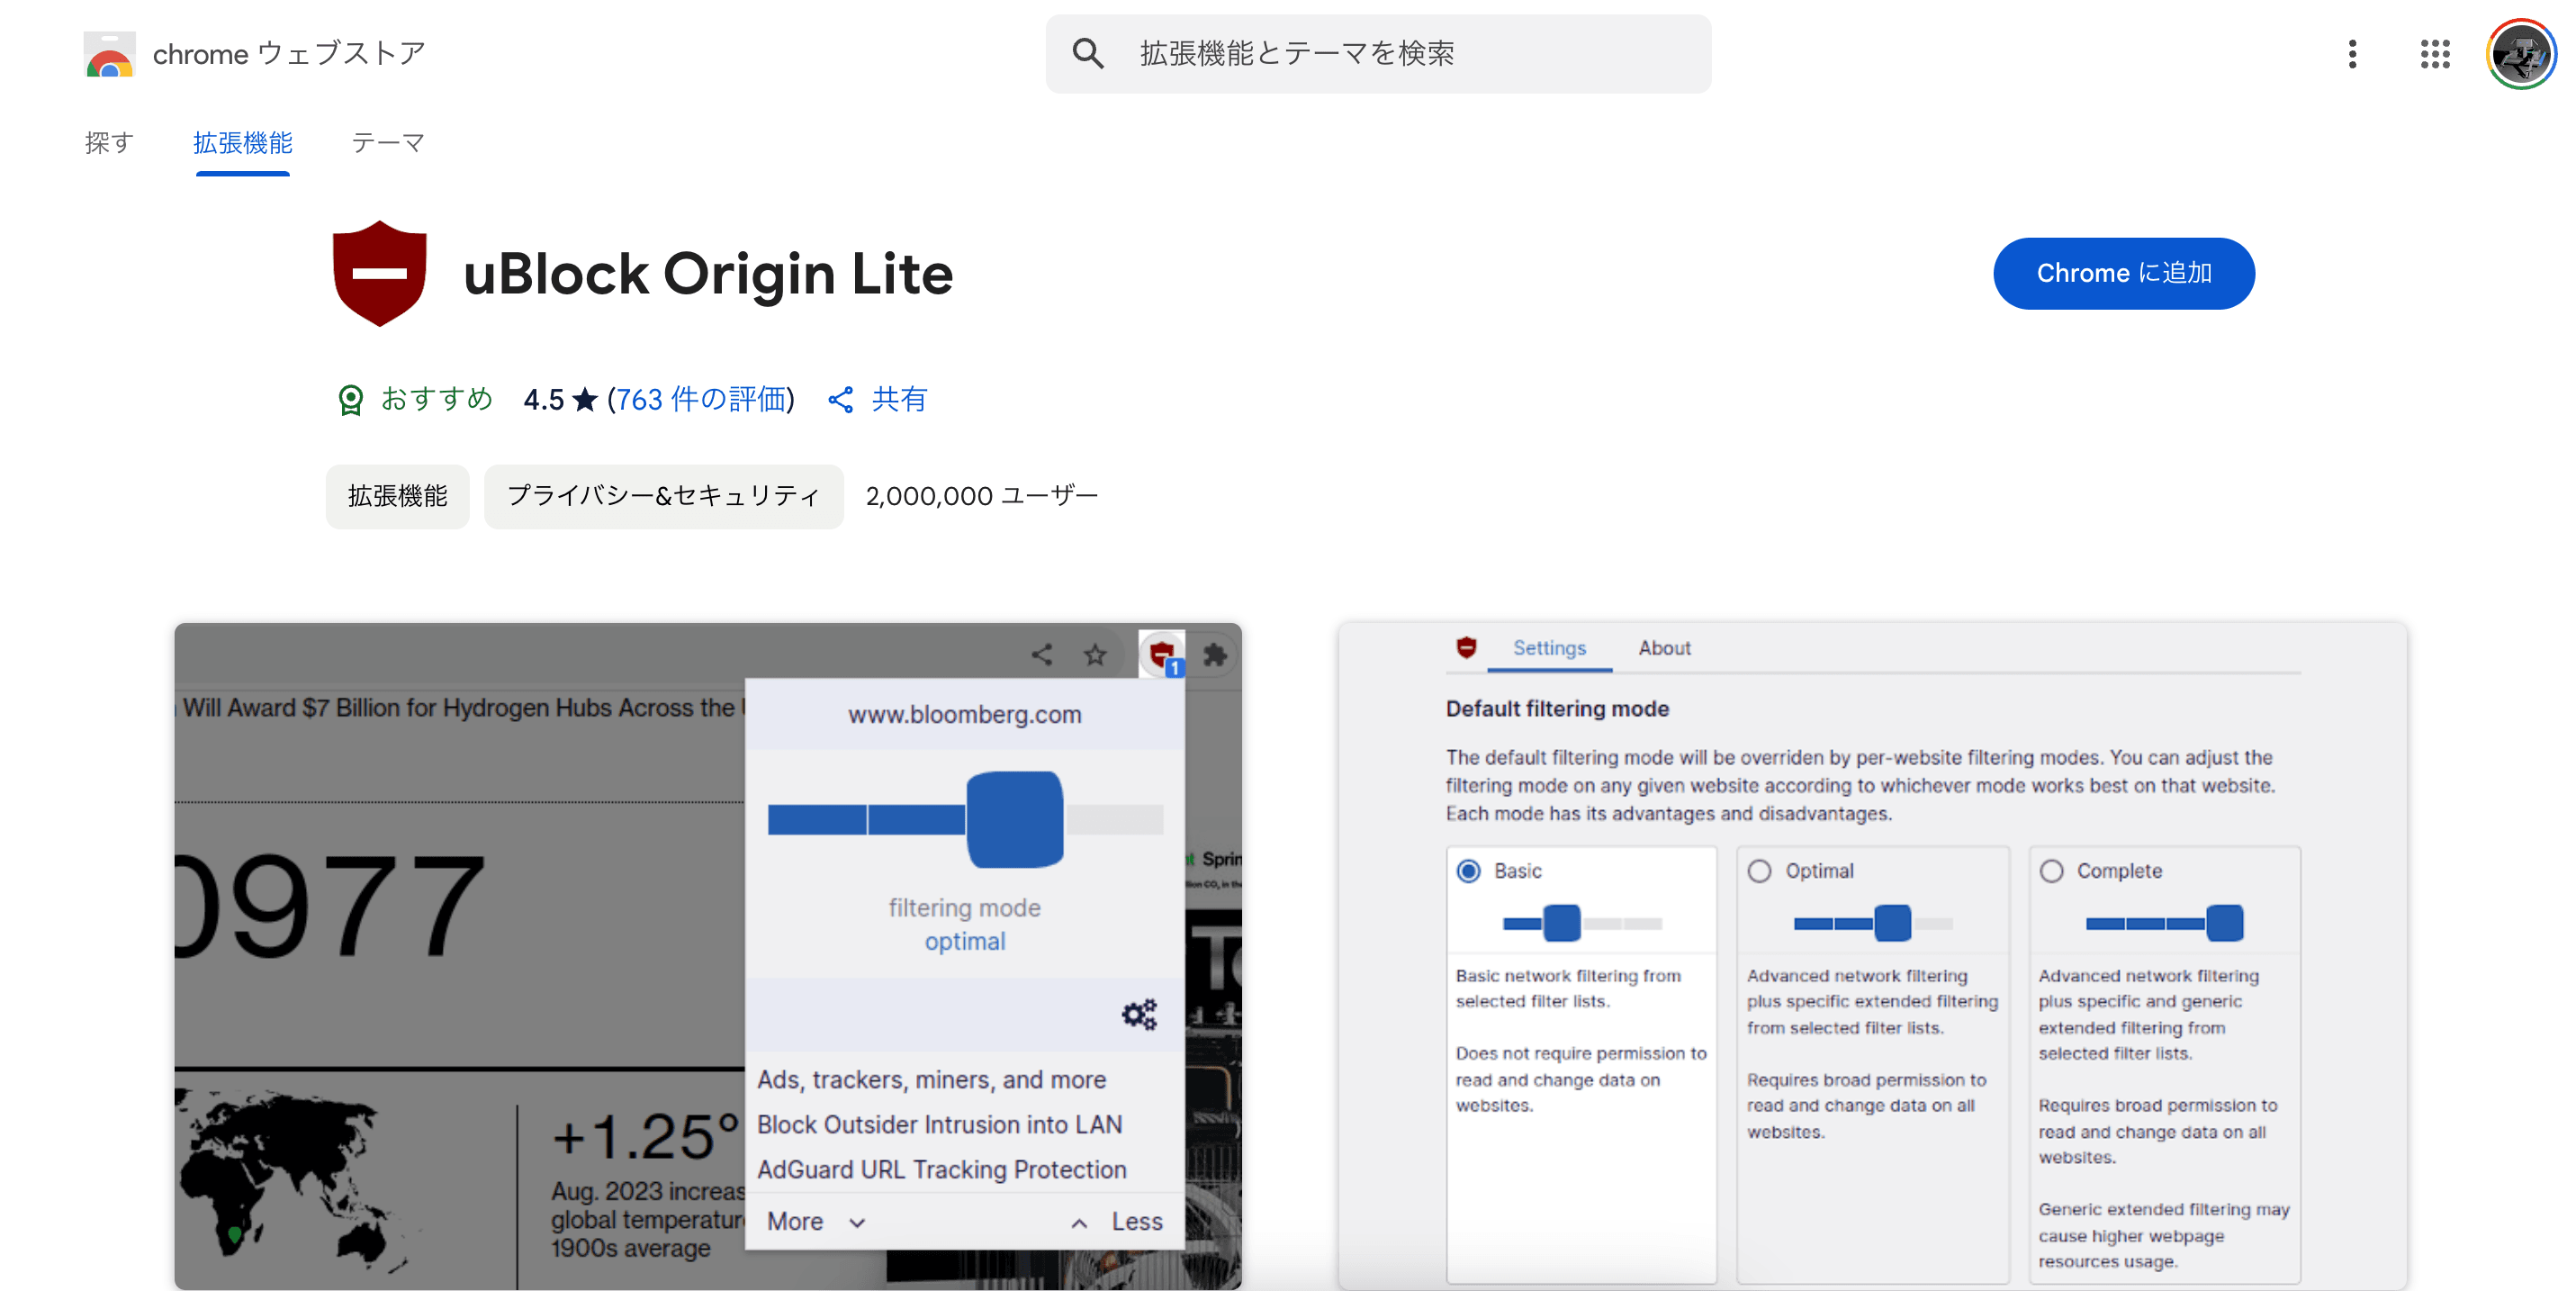Go to the 探す tab
This screenshot has width=2576, height=1291.
(x=109, y=143)
